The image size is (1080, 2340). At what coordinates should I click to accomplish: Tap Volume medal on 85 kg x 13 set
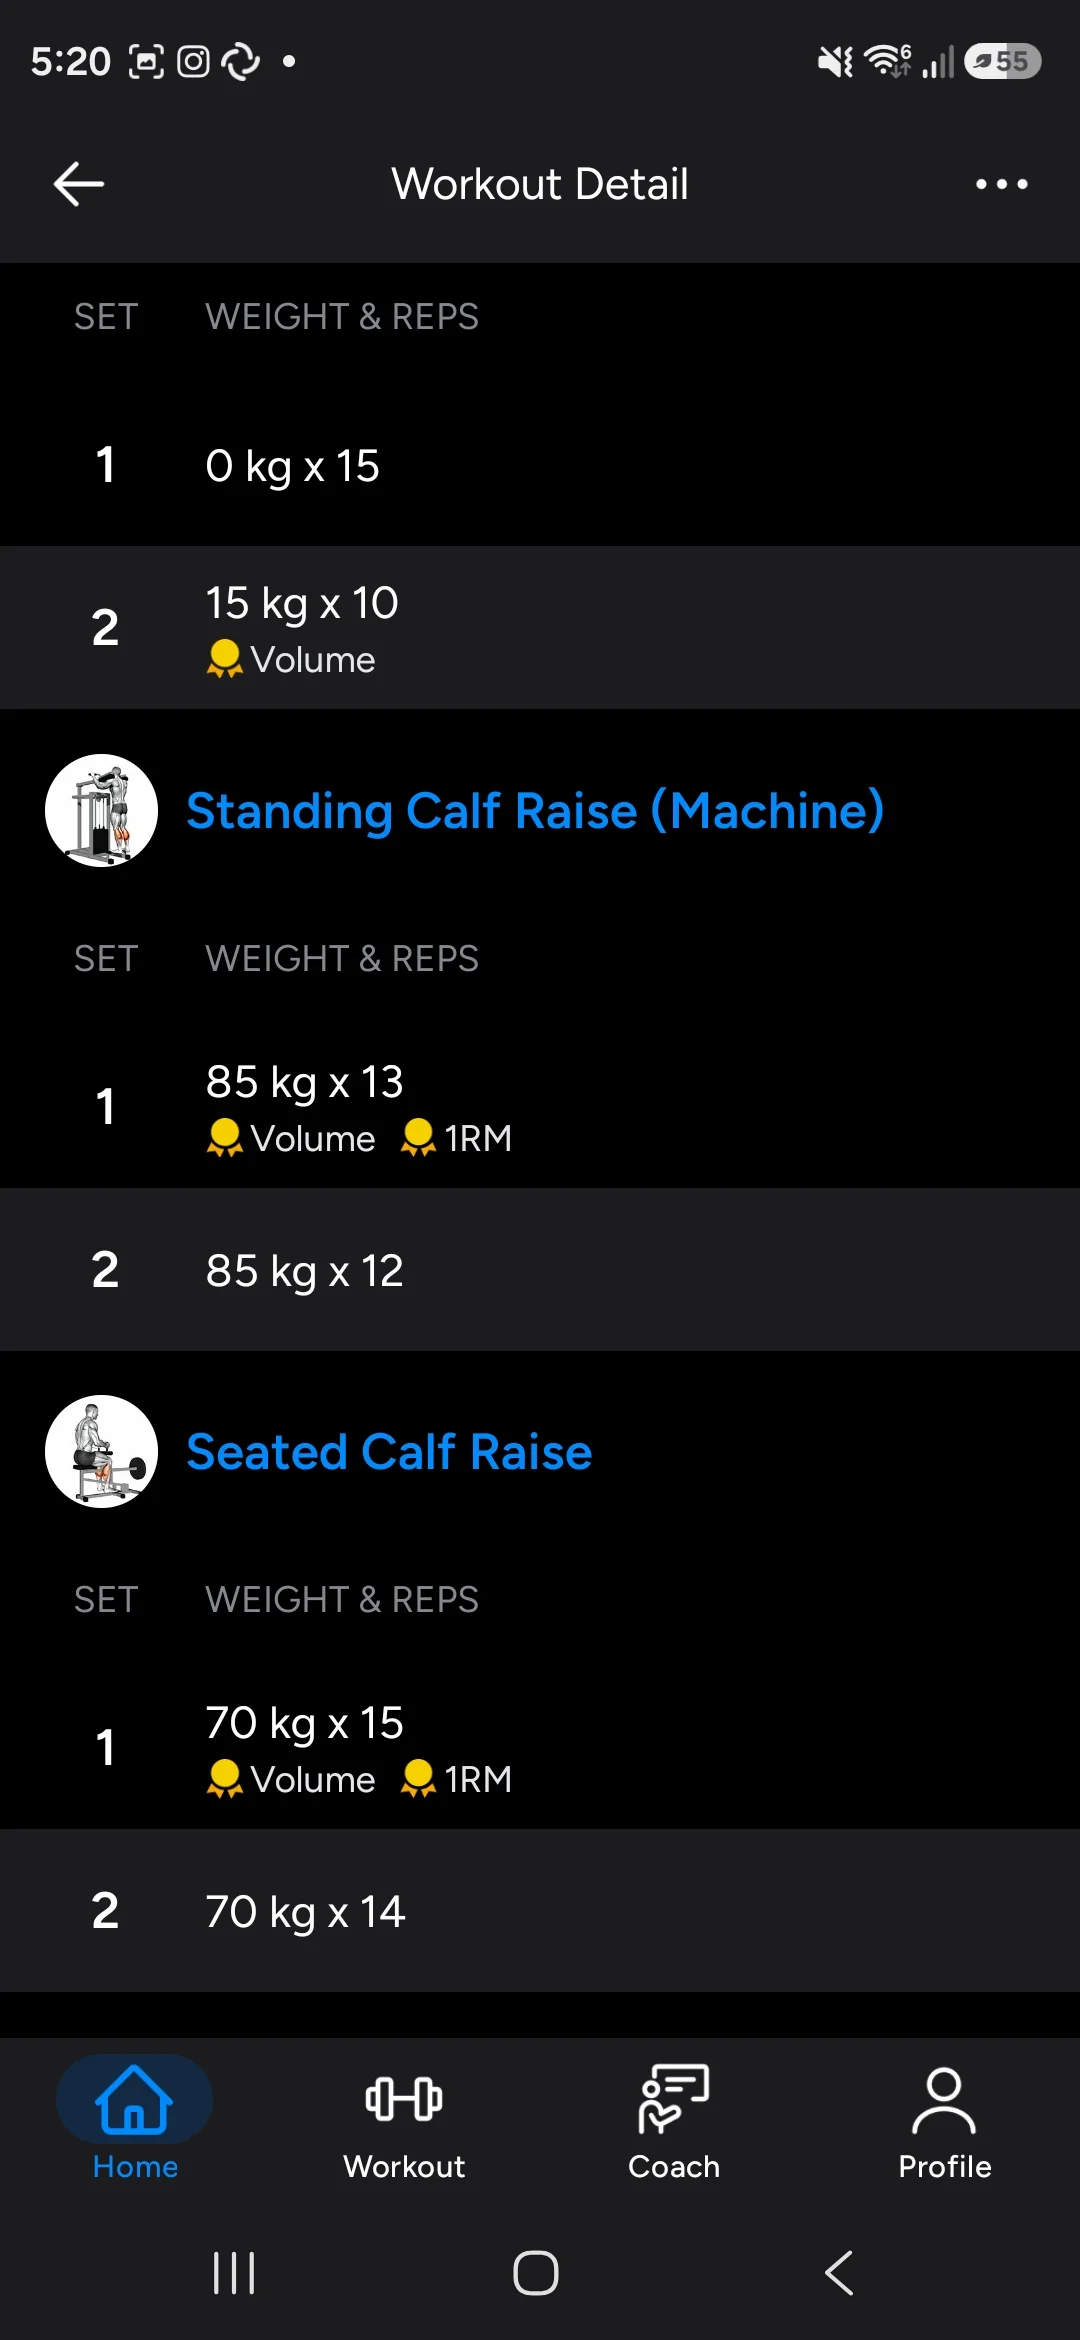pyautogui.click(x=291, y=1138)
